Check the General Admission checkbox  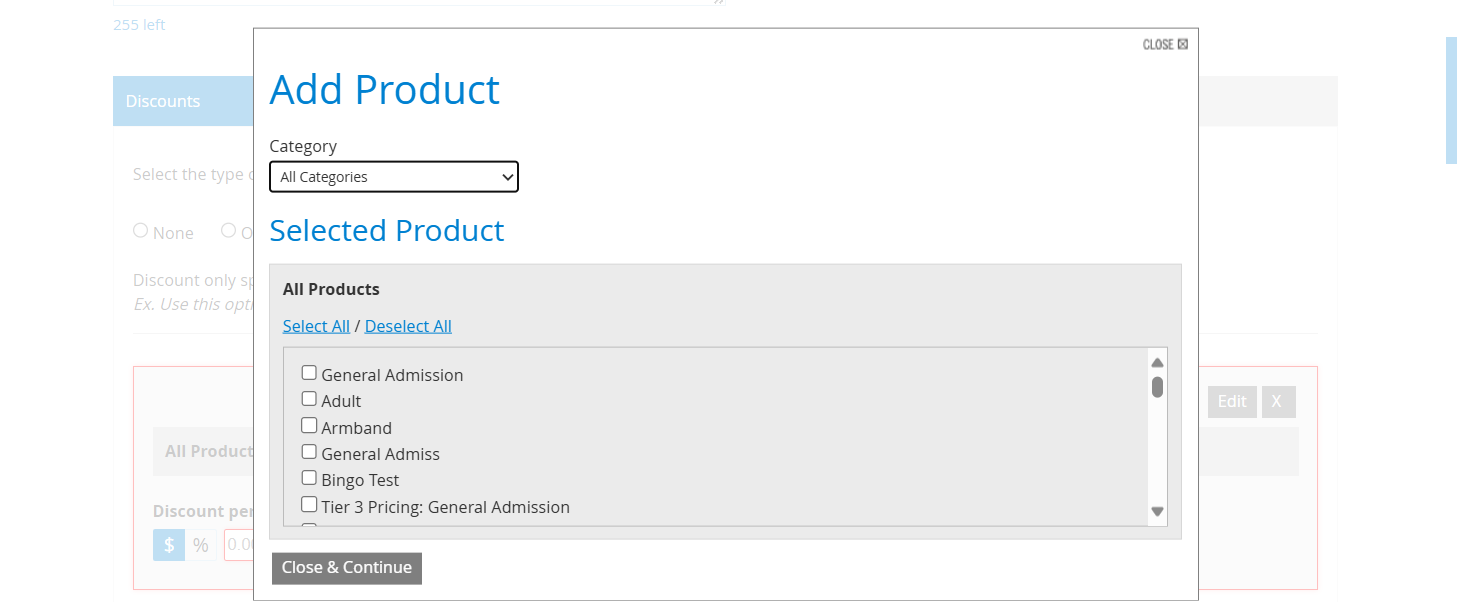click(x=309, y=373)
